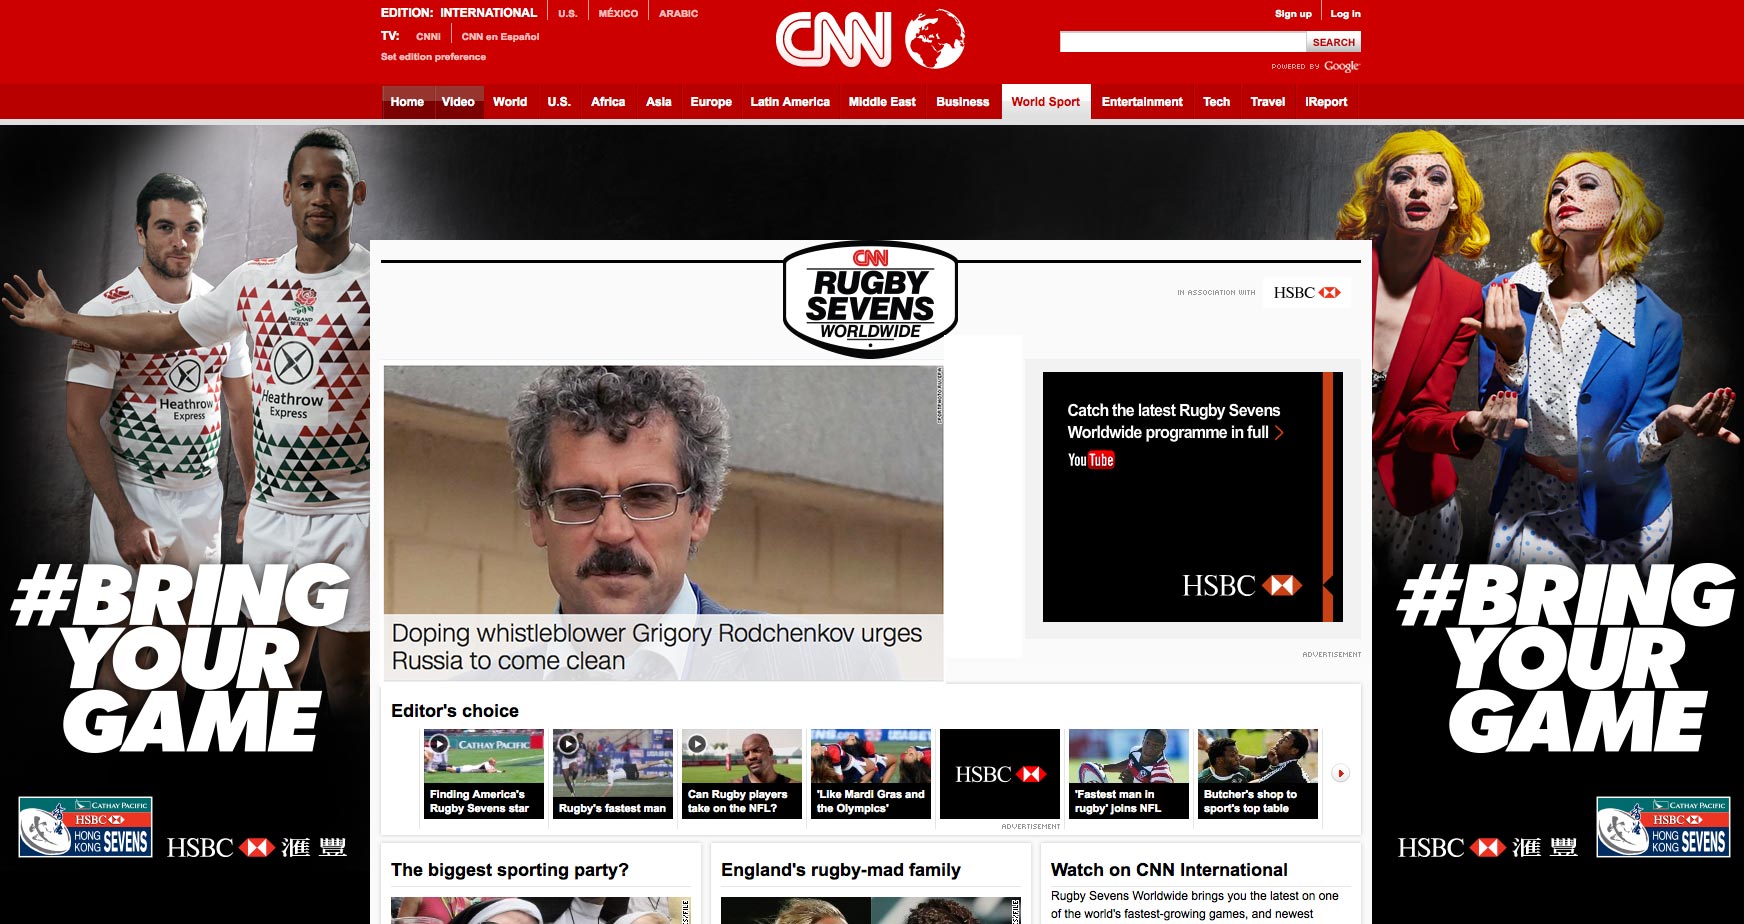
Task: Go to the Tech section
Action: tap(1216, 102)
